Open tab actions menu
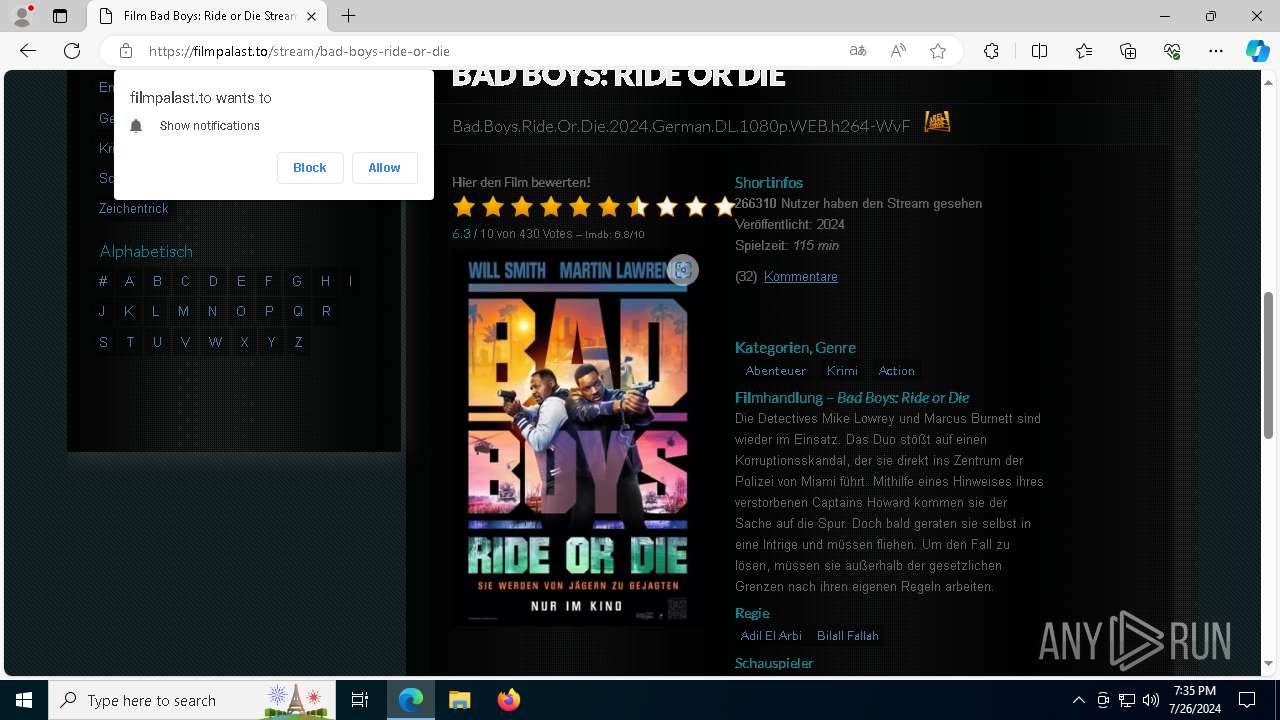 [60, 16]
